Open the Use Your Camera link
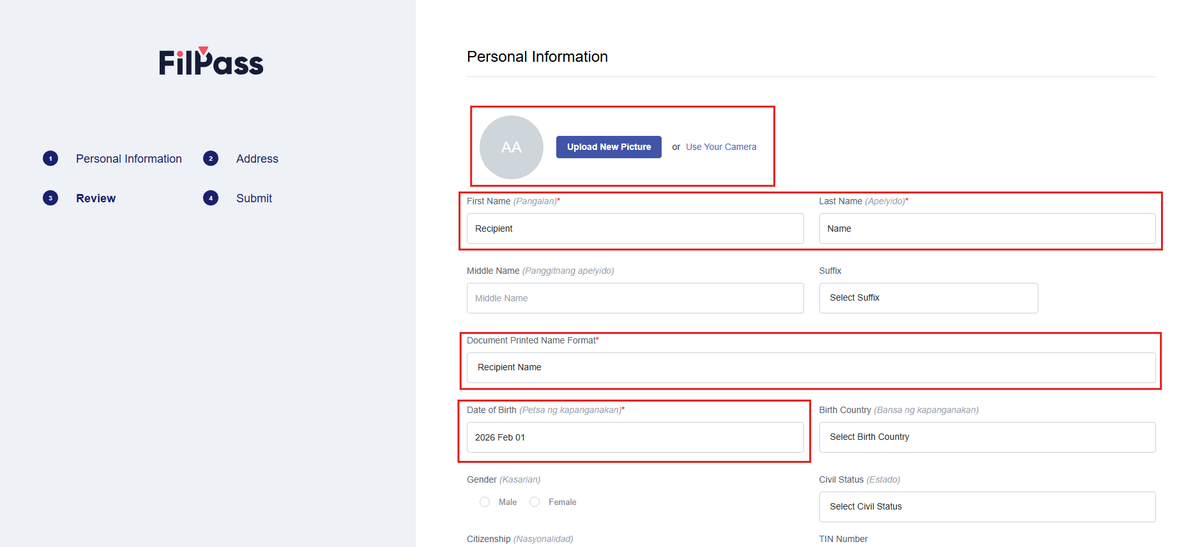Viewport: 1200px width, 547px height. [721, 147]
